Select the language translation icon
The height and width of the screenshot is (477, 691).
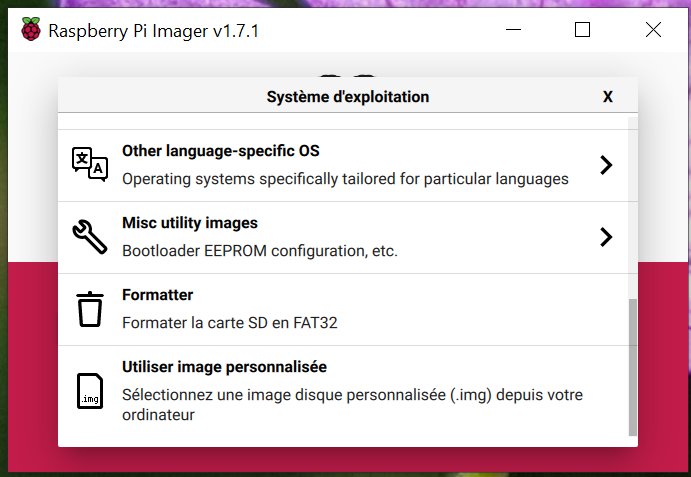90,164
